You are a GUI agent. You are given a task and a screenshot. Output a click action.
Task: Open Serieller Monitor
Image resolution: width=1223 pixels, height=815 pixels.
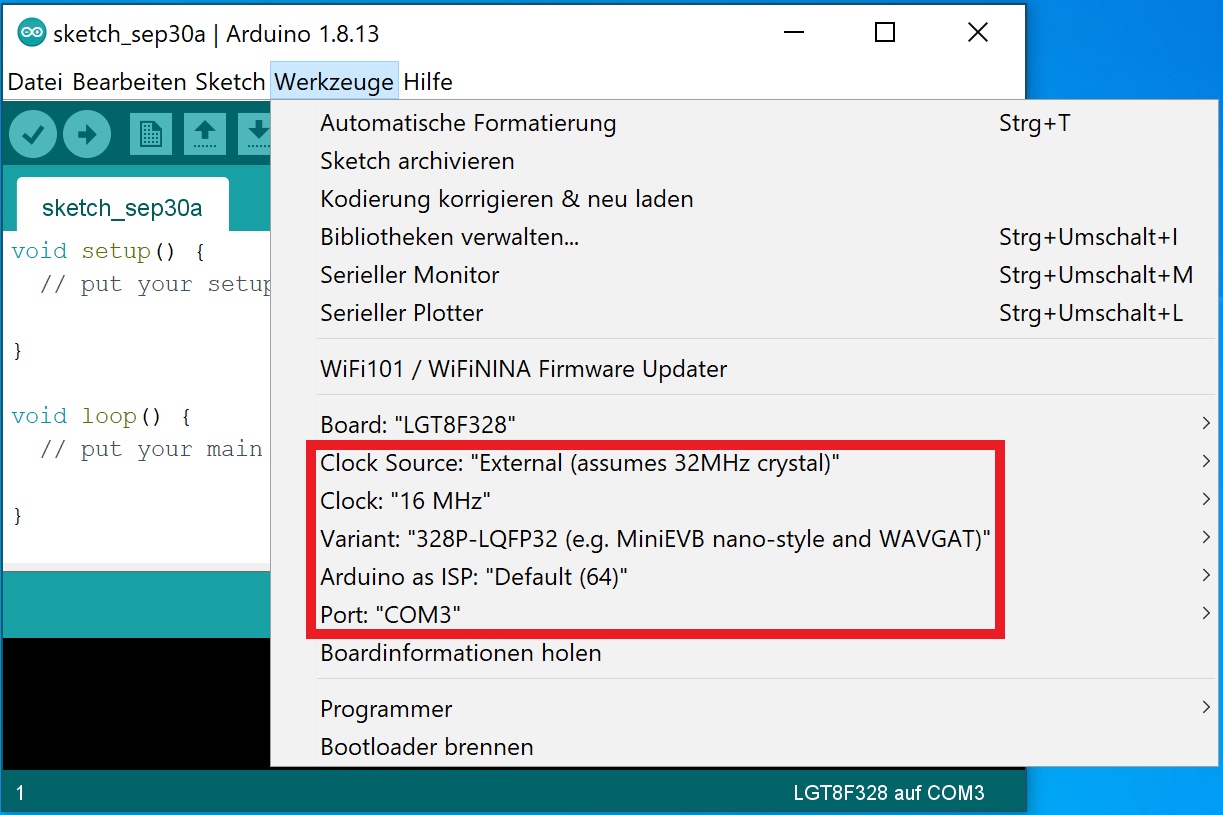(x=745, y=275)
